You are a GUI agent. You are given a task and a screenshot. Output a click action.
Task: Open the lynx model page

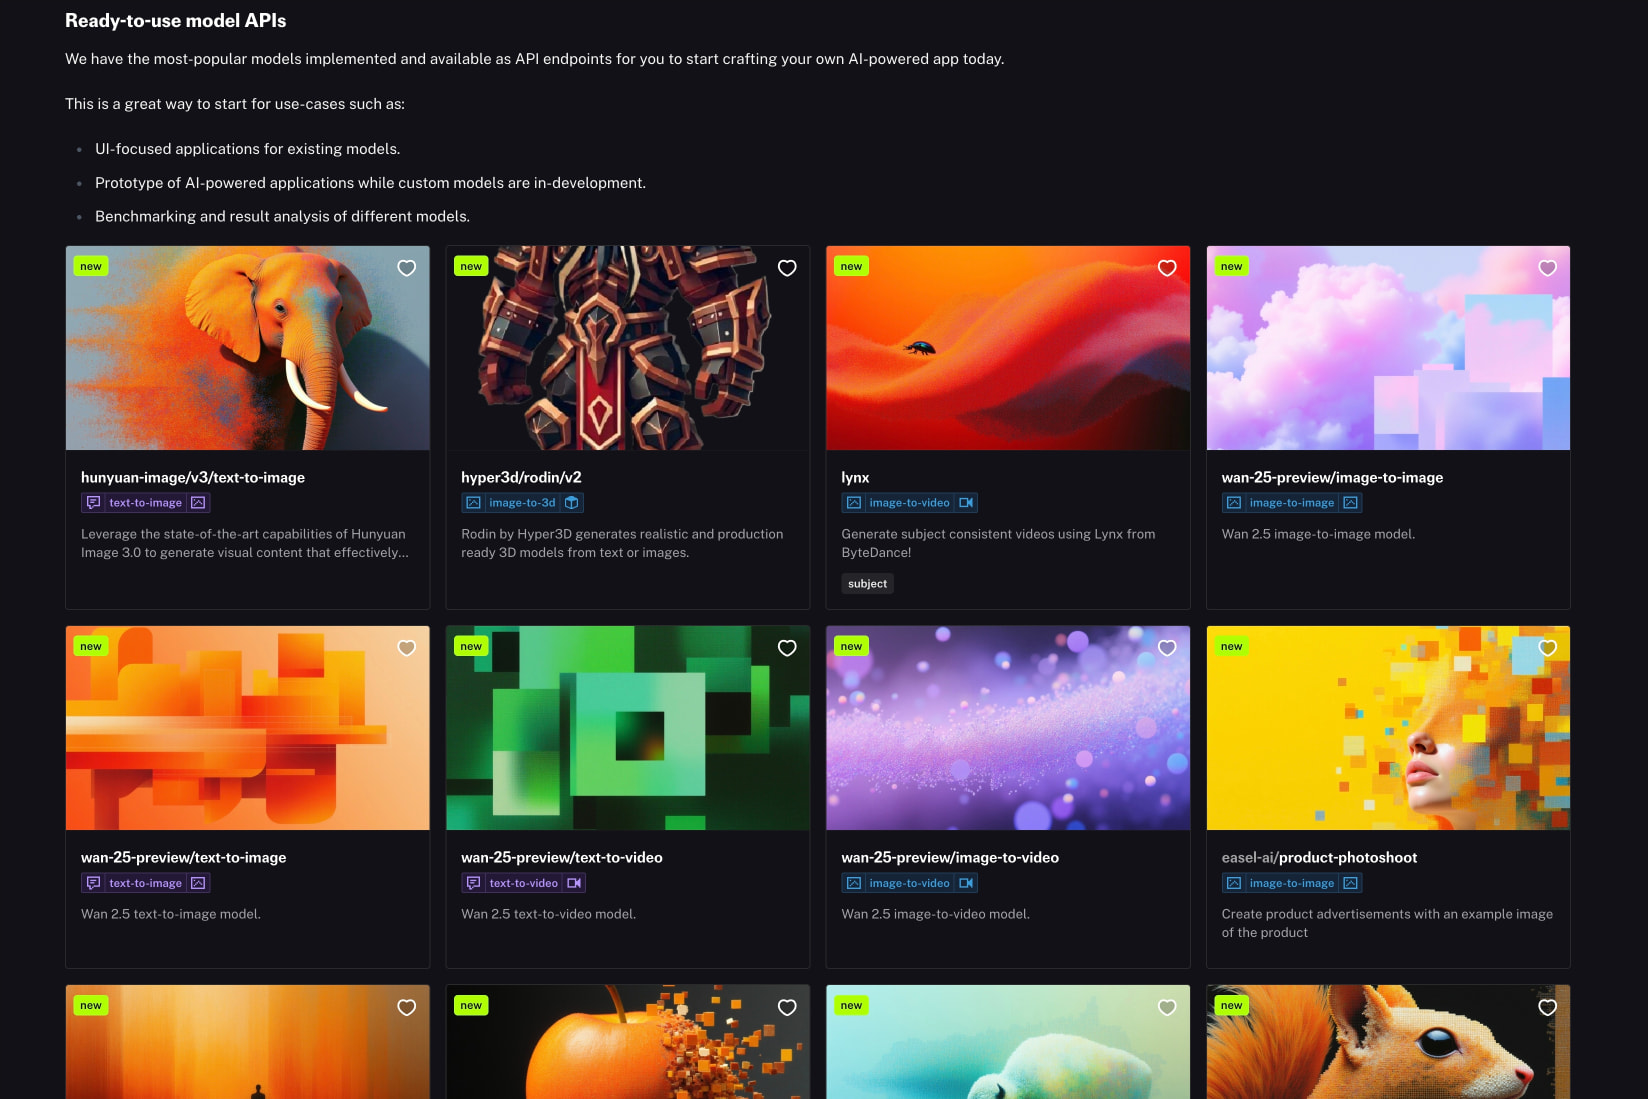tap(855, 477)
